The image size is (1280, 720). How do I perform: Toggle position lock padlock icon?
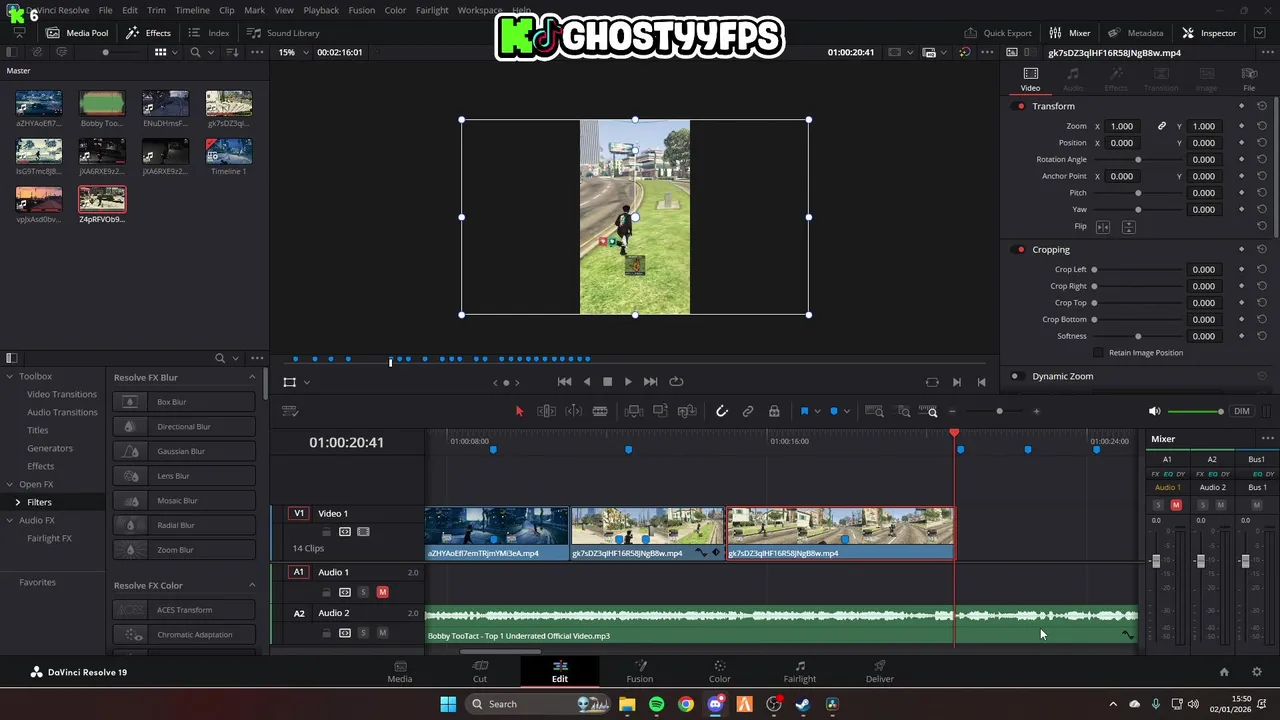pos(774,411)
